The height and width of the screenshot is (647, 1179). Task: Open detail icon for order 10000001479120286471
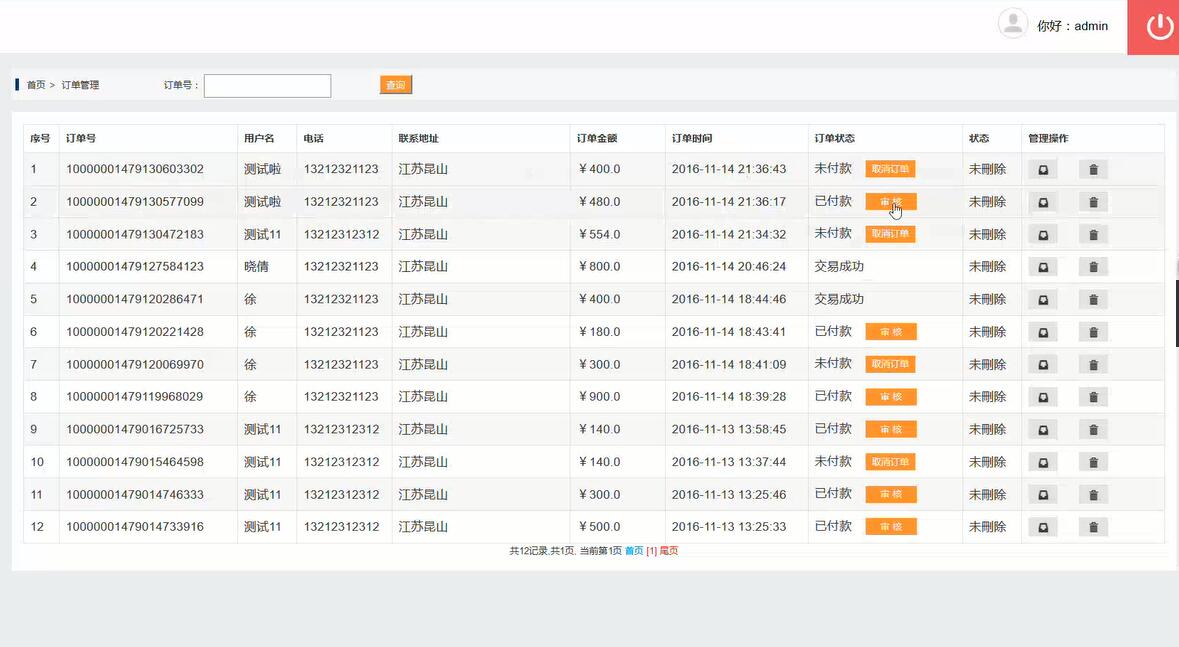[1043, 299]
